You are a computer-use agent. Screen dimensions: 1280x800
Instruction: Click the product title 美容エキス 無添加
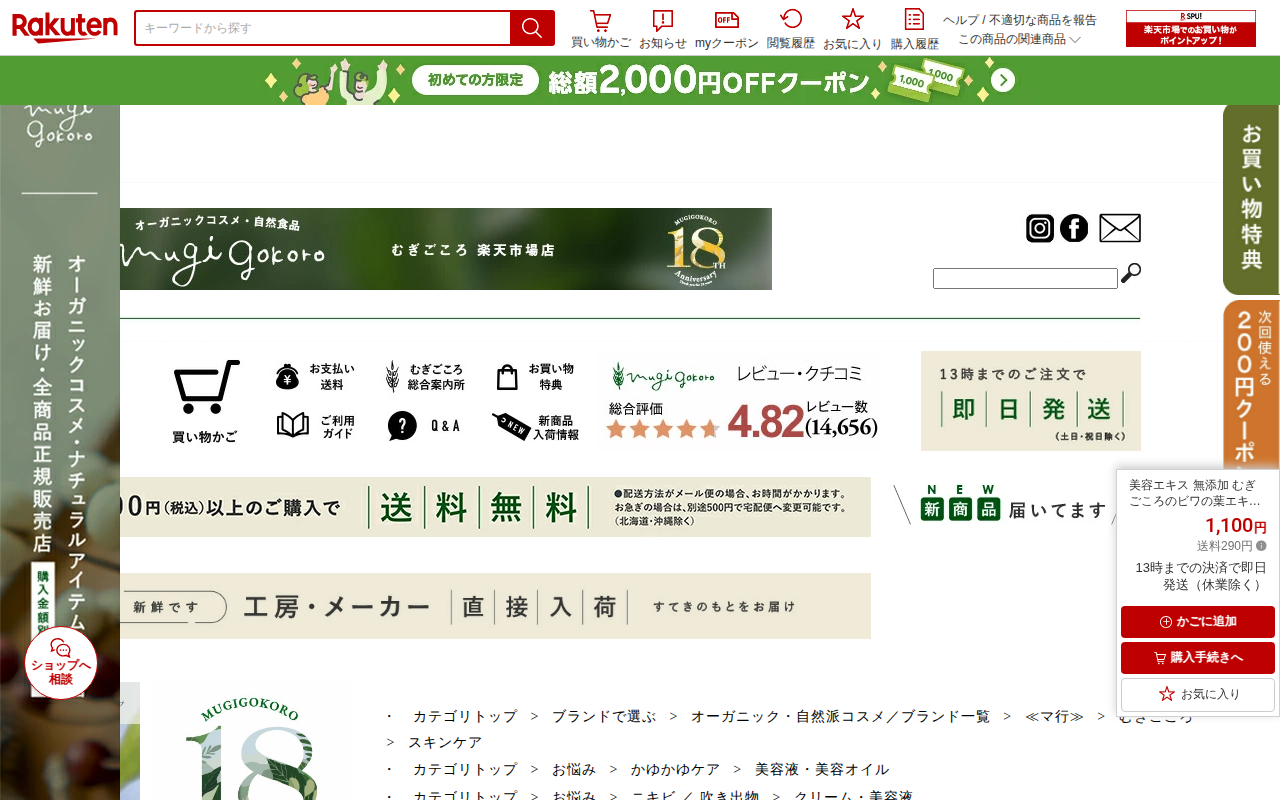[x=1195, y=493]
